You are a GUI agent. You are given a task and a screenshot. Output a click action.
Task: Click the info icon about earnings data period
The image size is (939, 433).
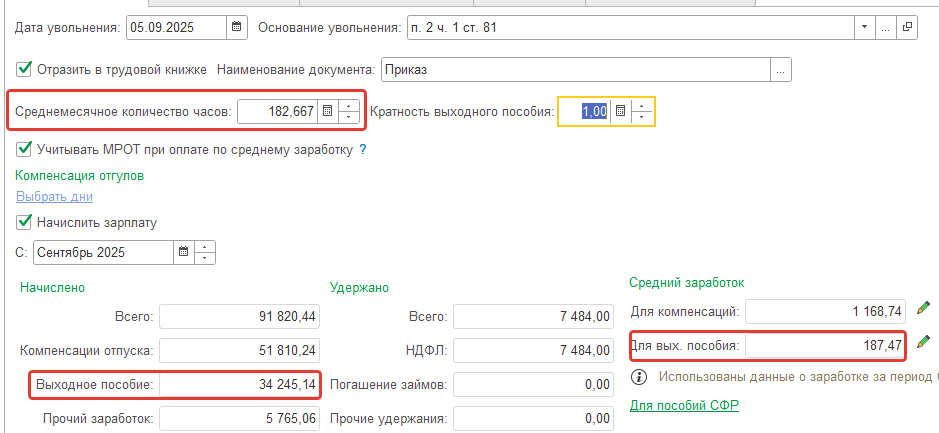(638, 377)
